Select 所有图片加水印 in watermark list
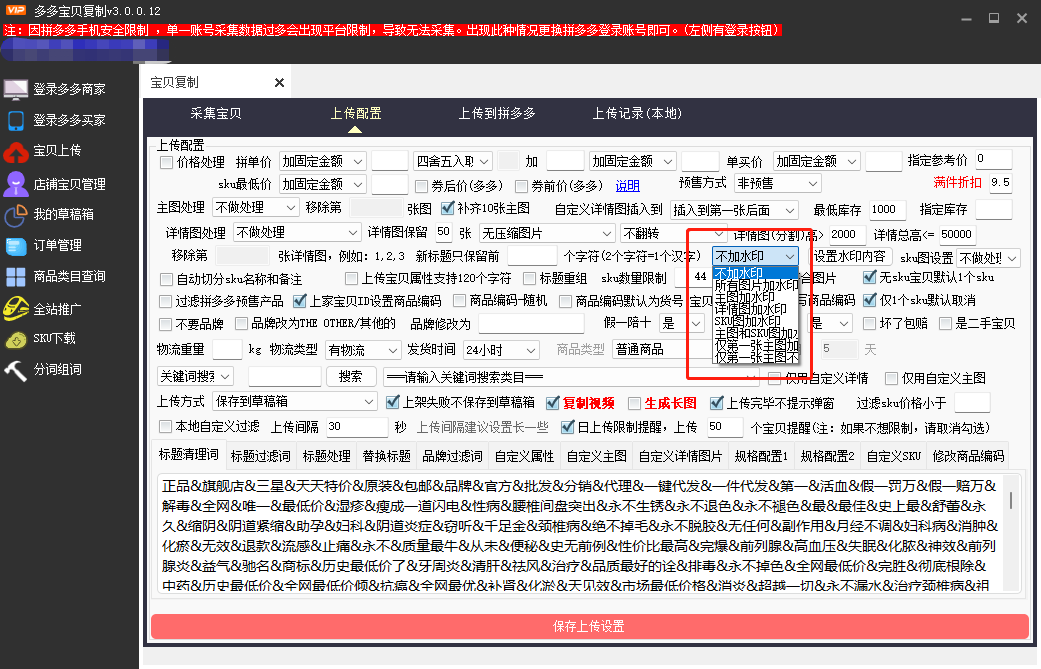1041x669 pixels. 756,285
